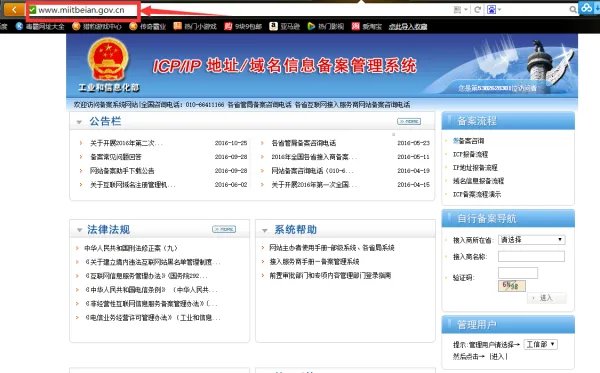Open the 毒霸网址大全 bookmark
Viewport: 600px width, 373px height.
(40, 26)
